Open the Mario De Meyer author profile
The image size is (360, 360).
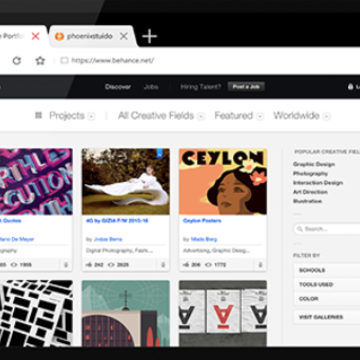17,239
